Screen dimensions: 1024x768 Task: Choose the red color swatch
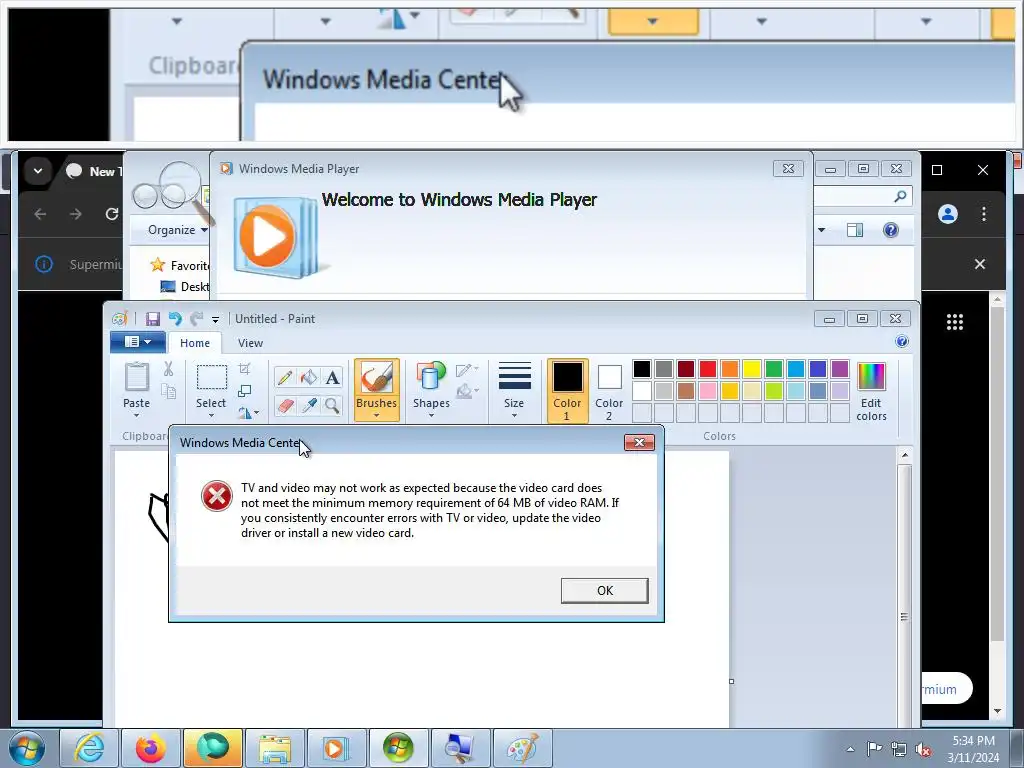[x=707, y=369]
